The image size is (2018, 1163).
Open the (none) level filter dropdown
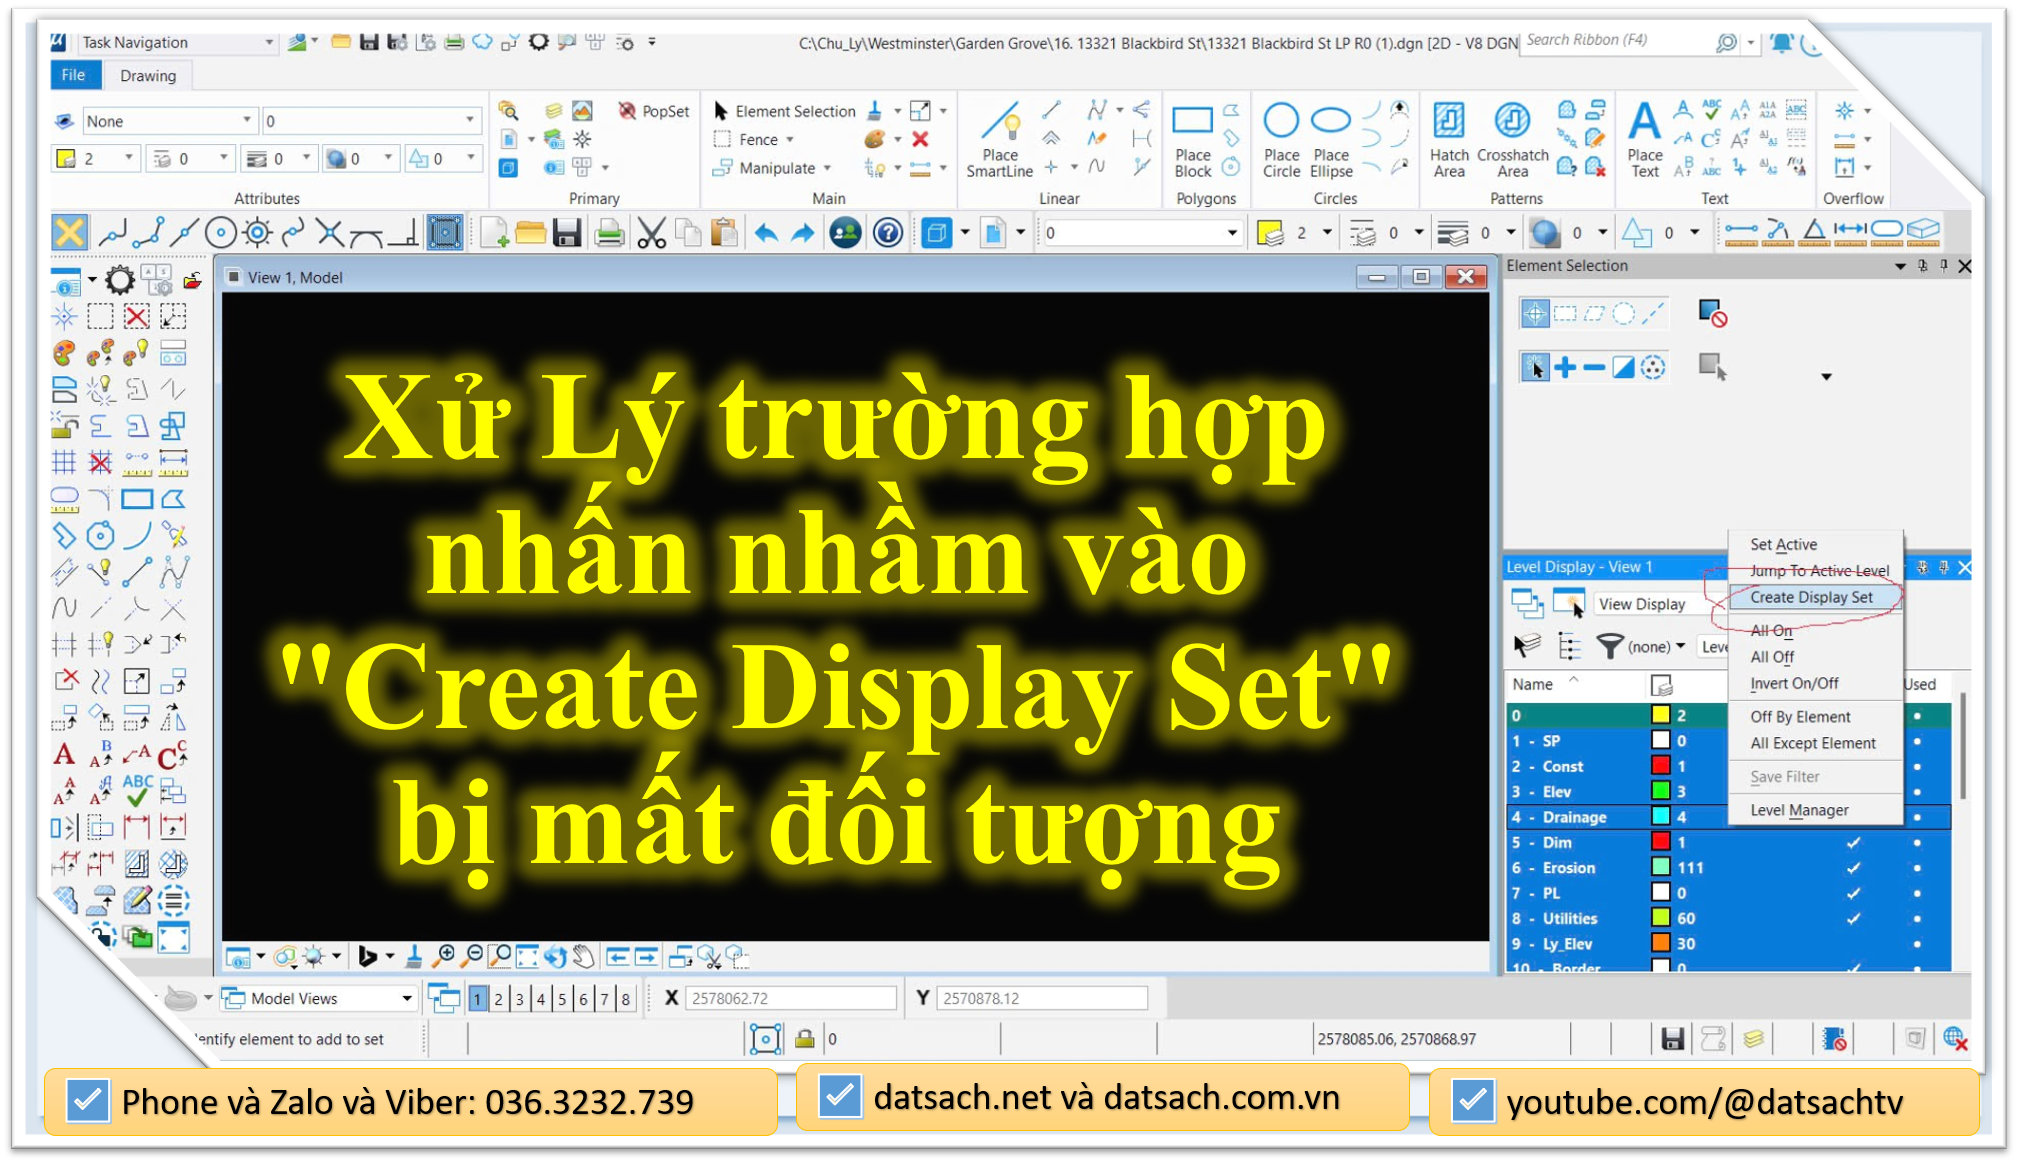[x=1682, y=646]
